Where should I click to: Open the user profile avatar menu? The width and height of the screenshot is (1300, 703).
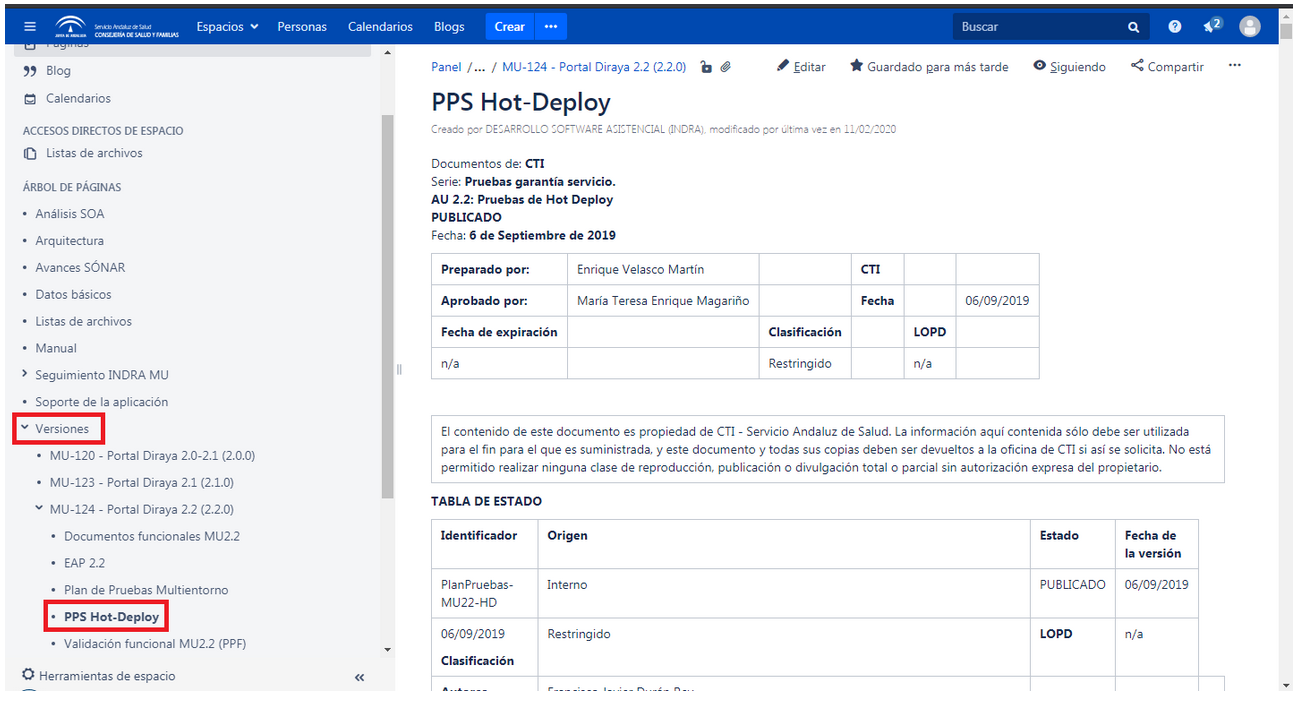coord(1250,27)
